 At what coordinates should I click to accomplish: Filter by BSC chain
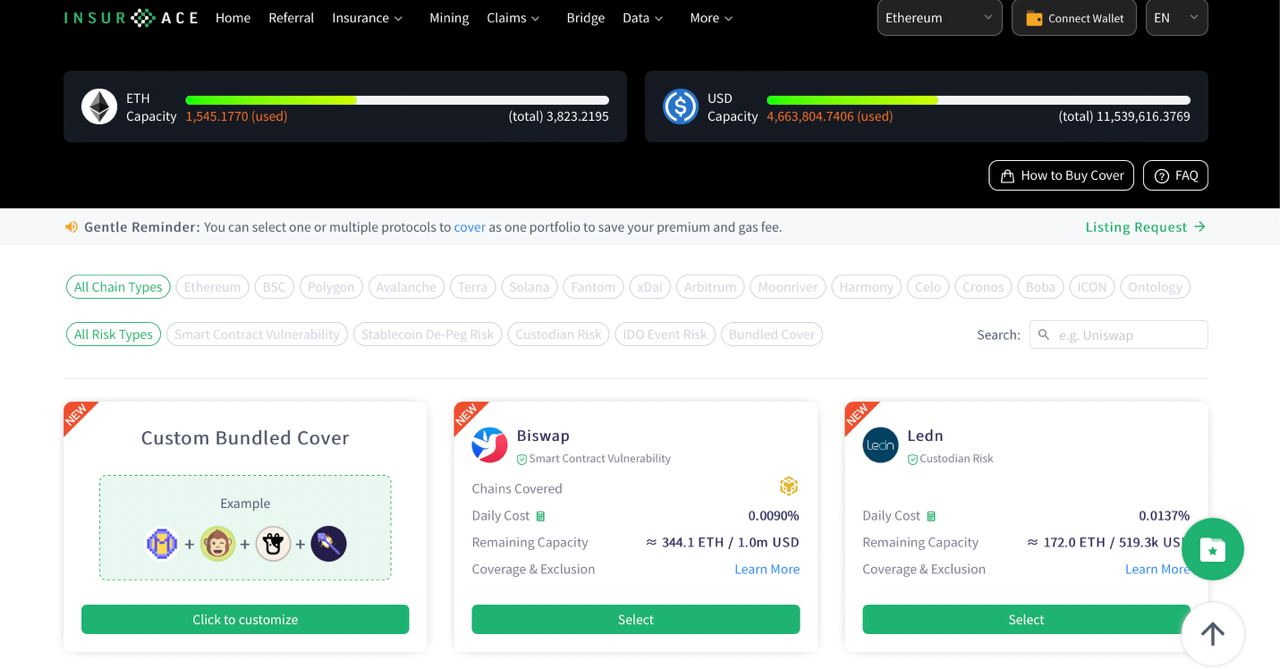274,287
